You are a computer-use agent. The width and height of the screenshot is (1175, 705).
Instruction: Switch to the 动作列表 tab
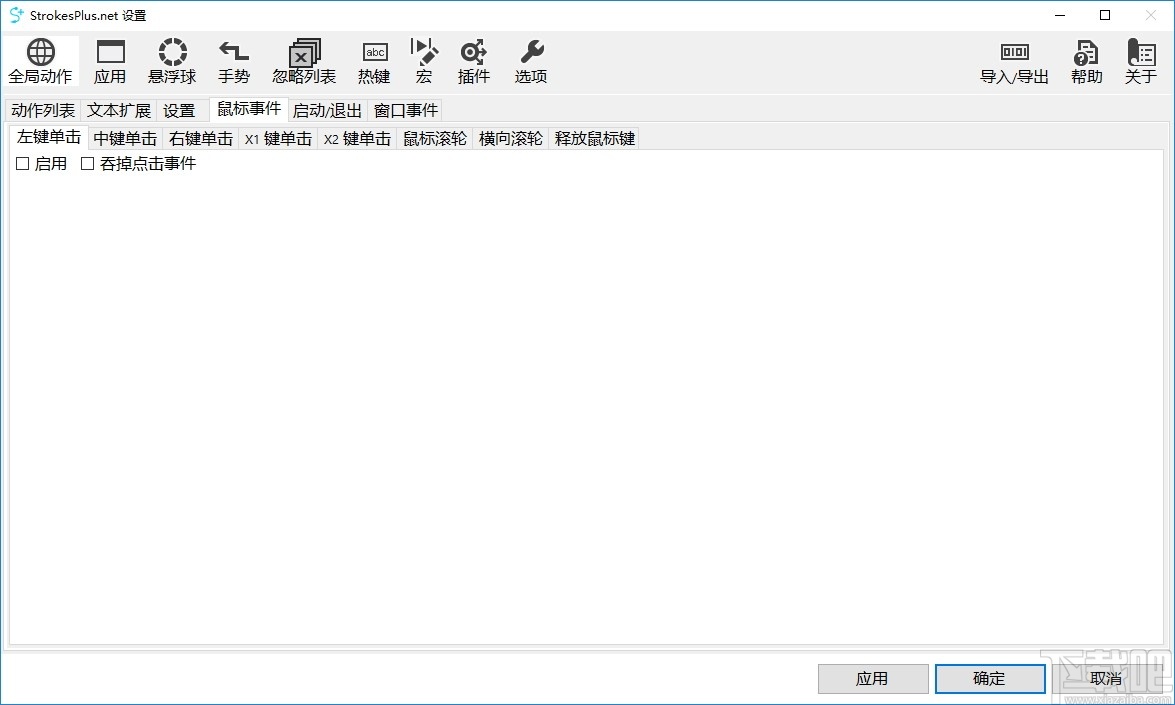42,110
